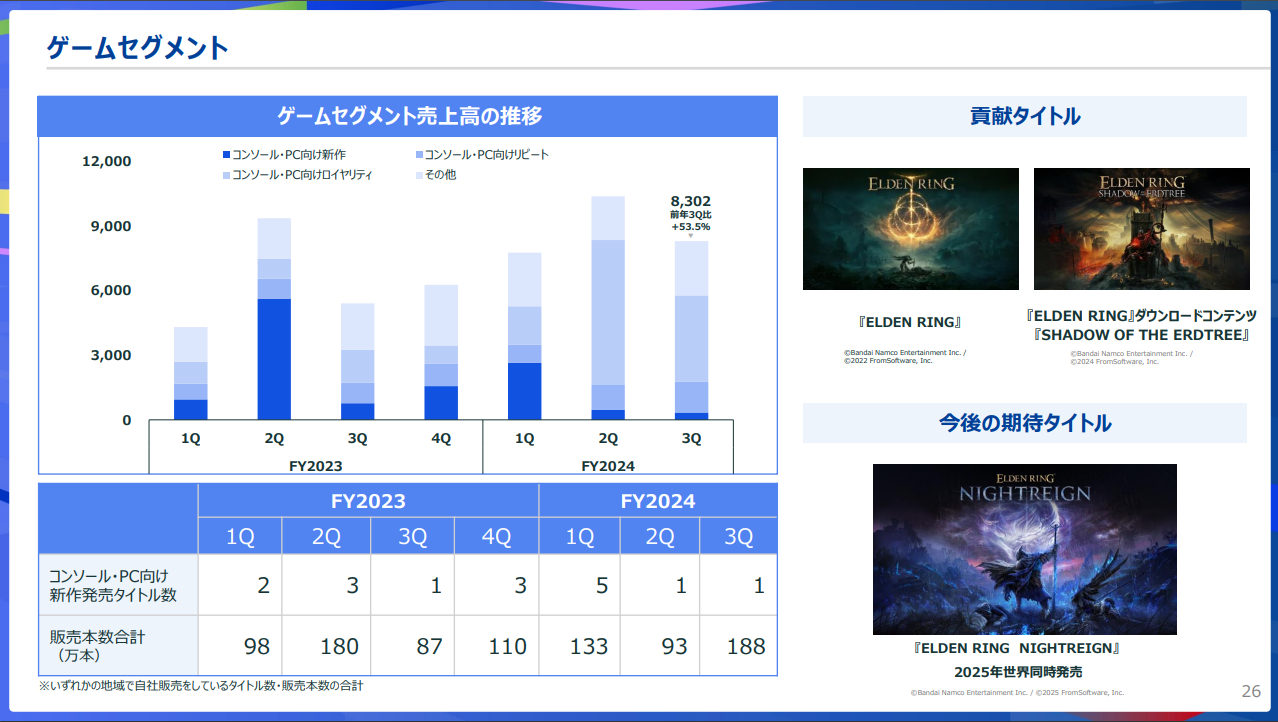Open the ELDEN RING cover image

click(x=910, y=229)
